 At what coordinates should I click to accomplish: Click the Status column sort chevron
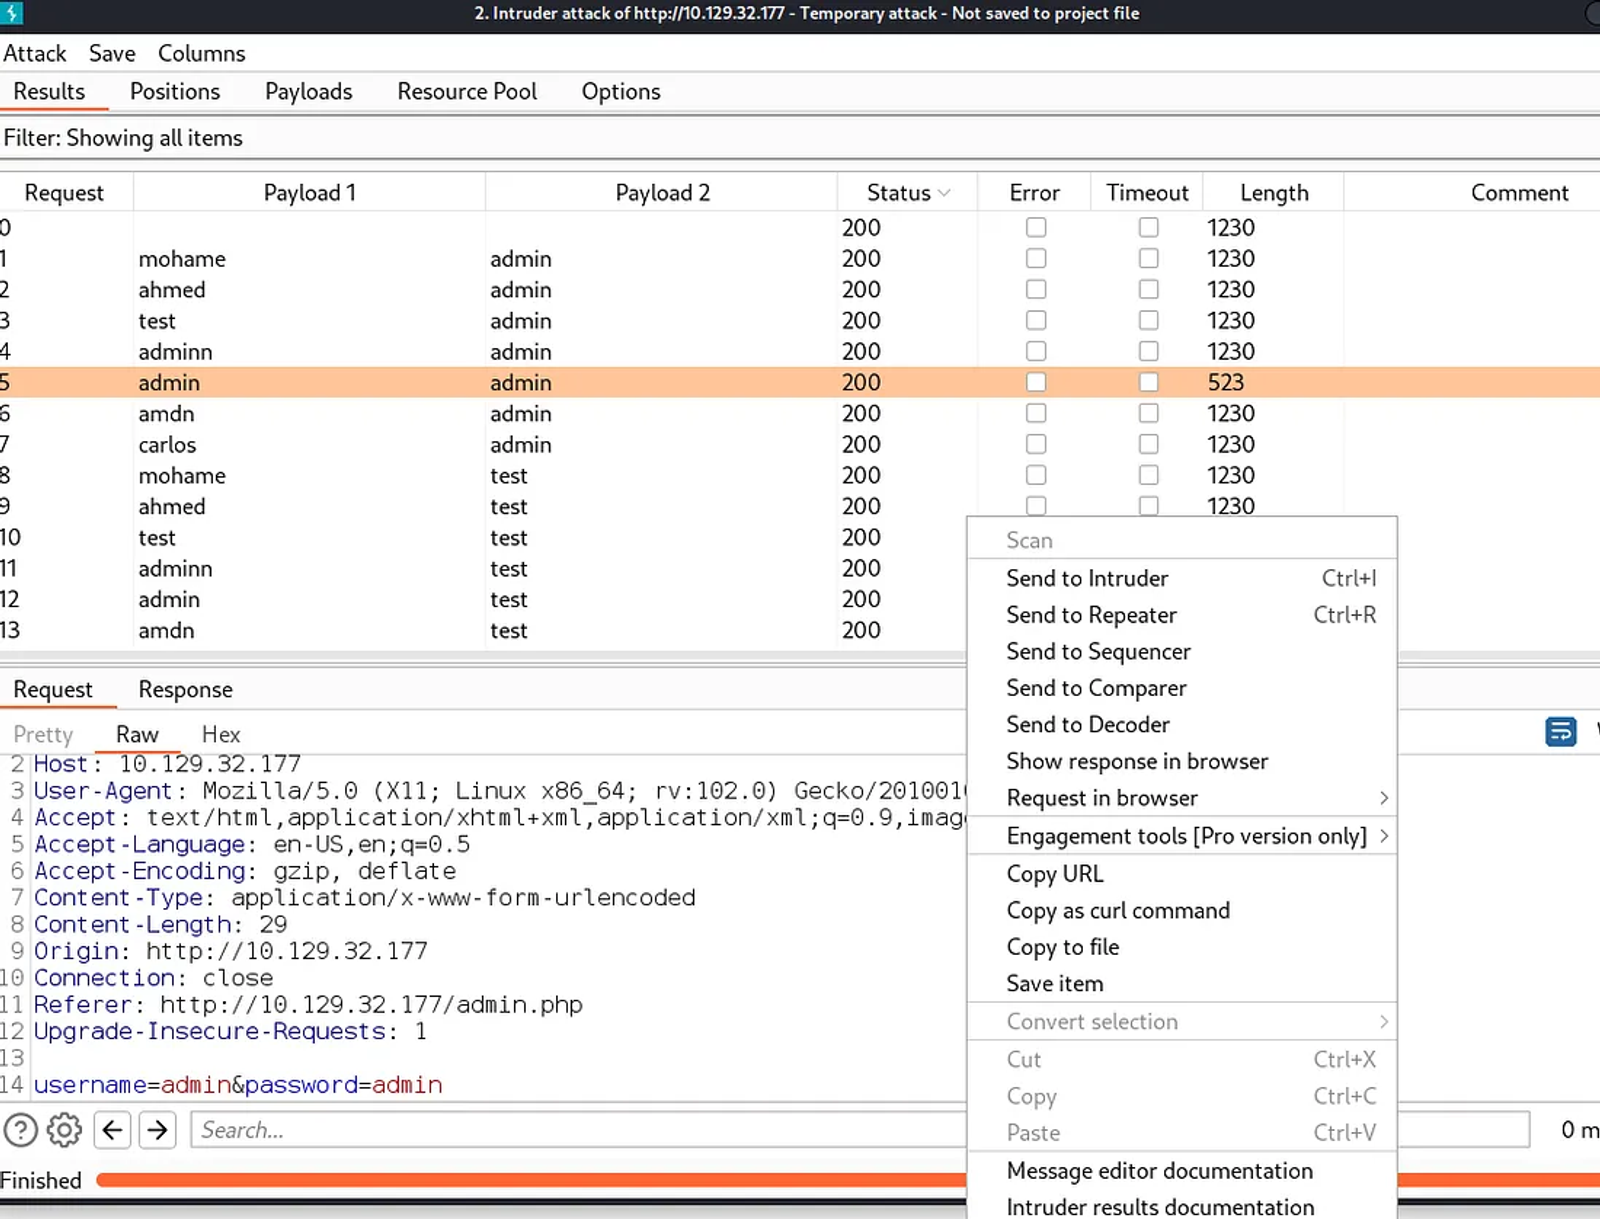[x=944, y=193]
